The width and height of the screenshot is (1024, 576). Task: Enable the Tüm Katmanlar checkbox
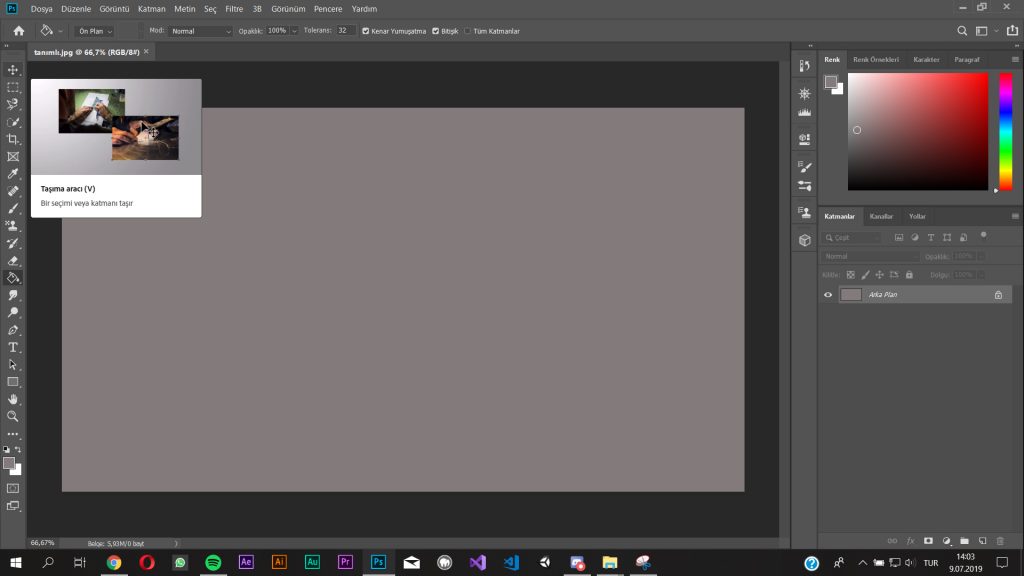click(x=467, y=31)
